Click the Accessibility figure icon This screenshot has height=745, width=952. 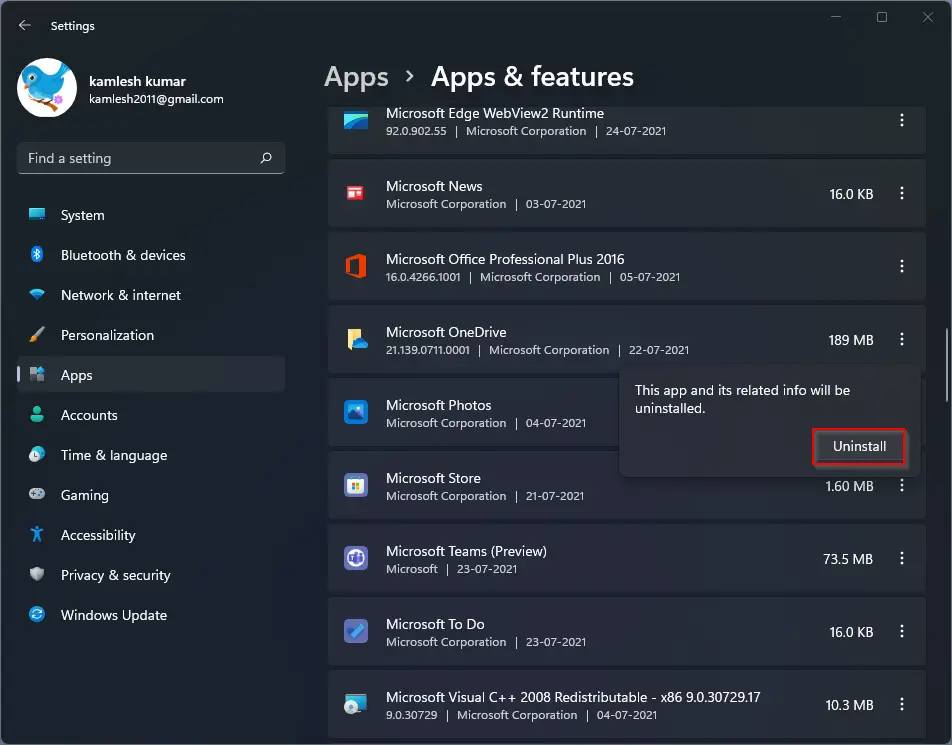click(37, 534)
